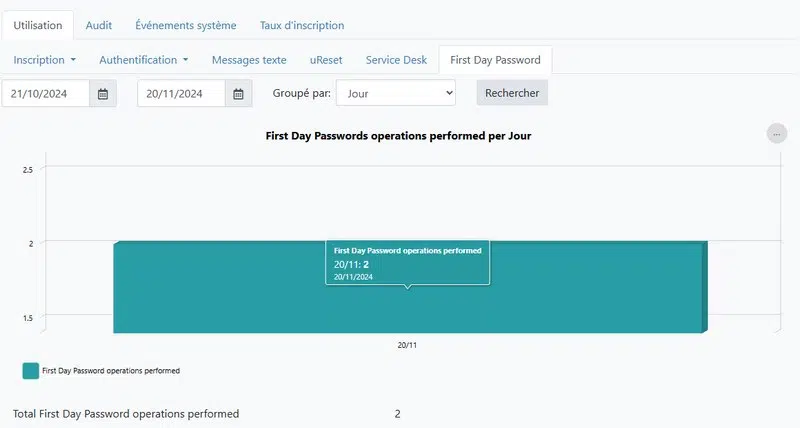Open the Groupé par Jour combo box

click(396, 93)
